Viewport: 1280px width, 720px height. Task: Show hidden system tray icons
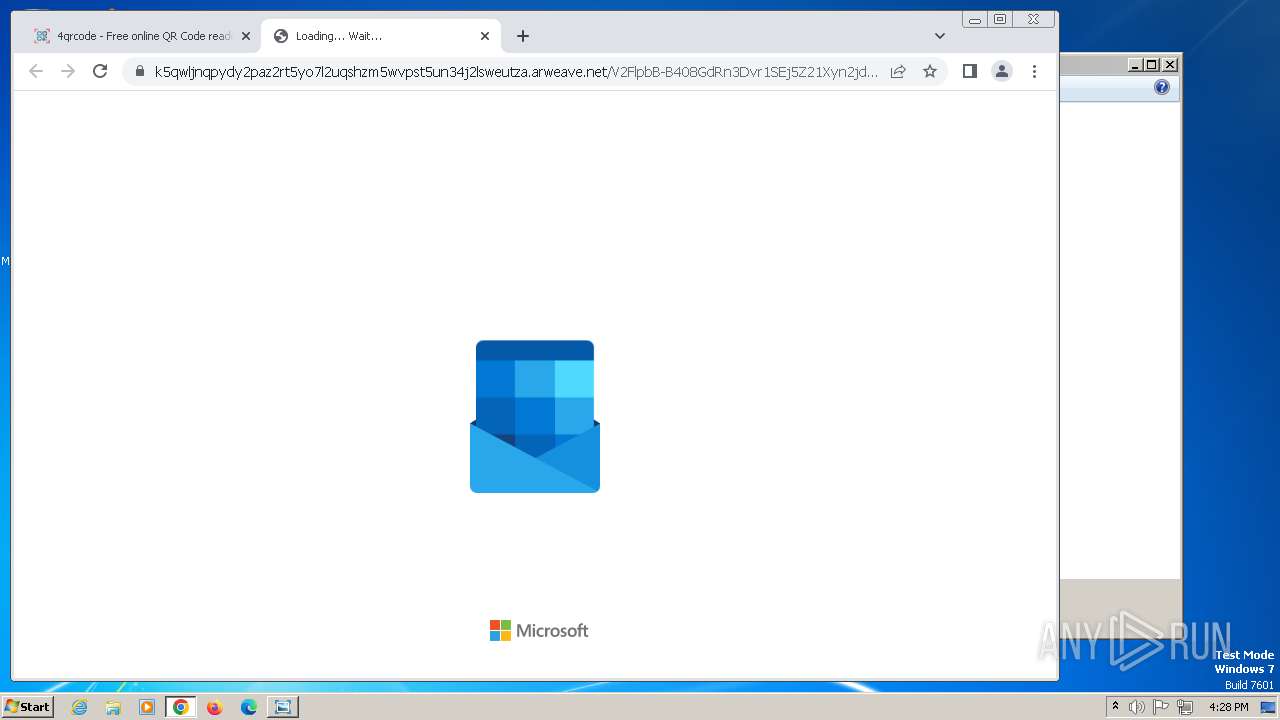pos(1115,706)
